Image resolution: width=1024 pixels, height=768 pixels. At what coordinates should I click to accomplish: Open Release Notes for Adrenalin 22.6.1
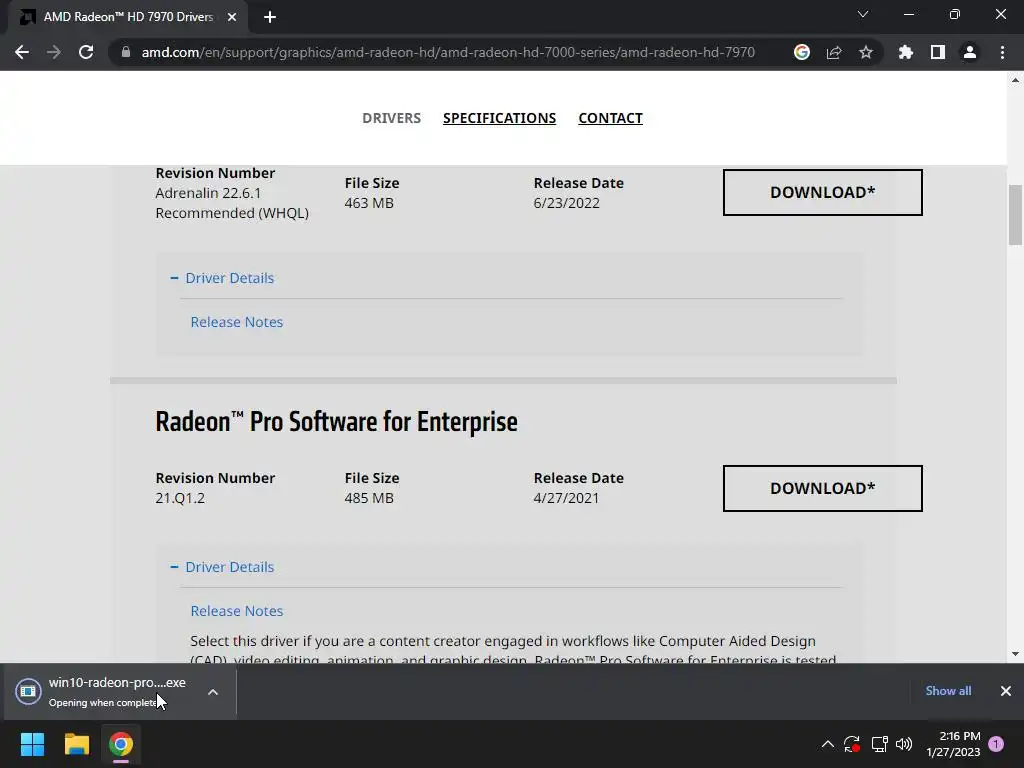point(236,322)
